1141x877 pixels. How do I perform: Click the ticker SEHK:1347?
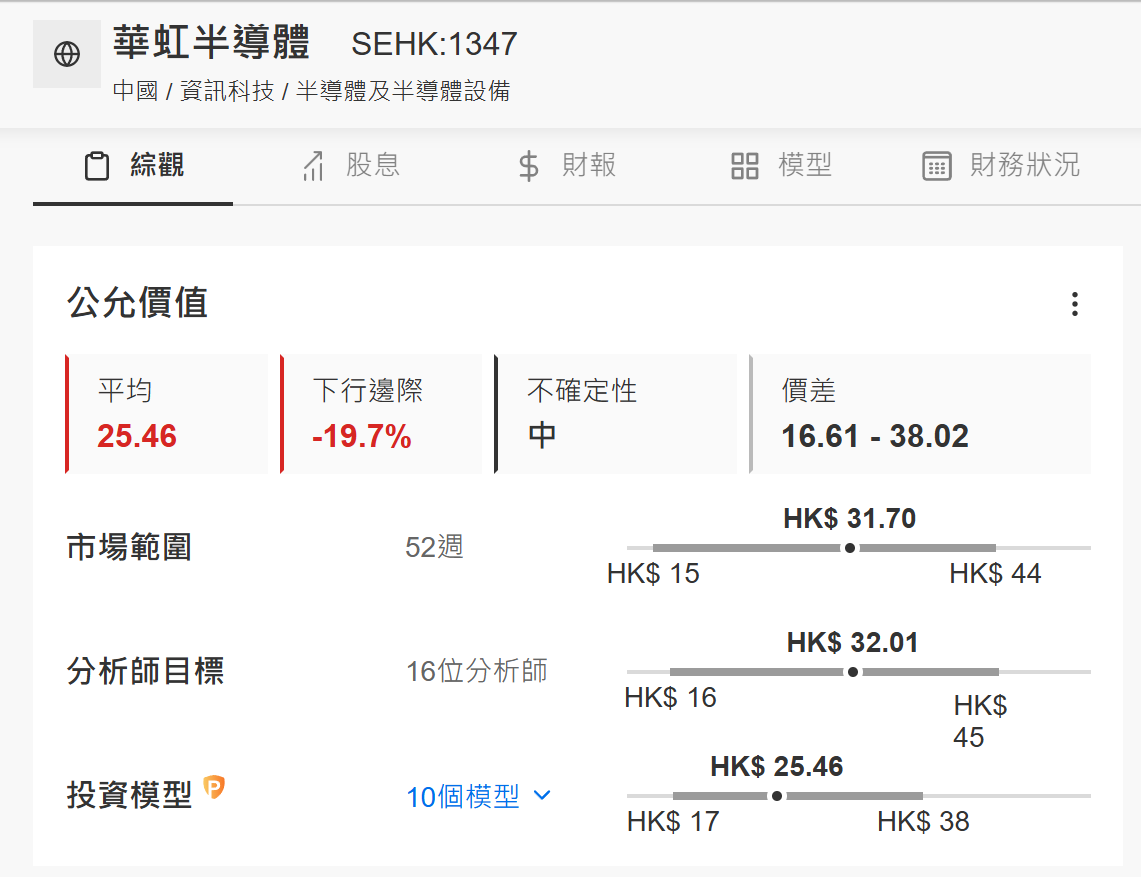tap(434, 44)
